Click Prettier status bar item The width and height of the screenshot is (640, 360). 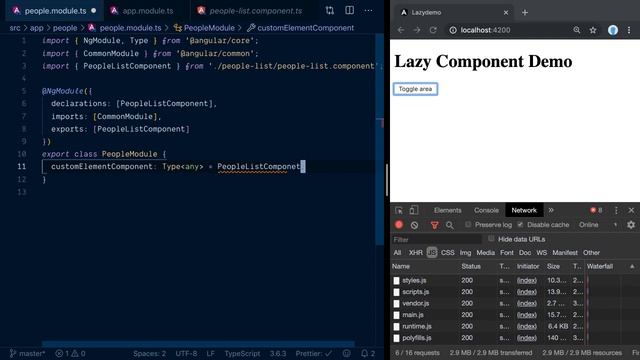tap(313, 353)
